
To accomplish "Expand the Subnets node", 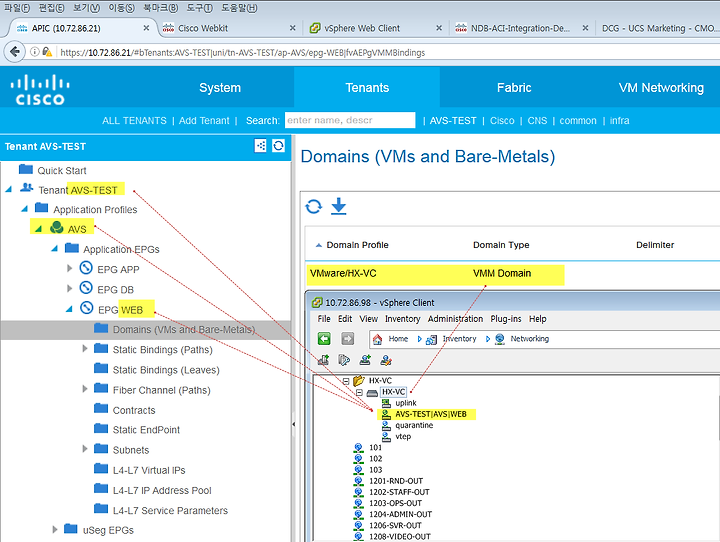I will [85, 448].
